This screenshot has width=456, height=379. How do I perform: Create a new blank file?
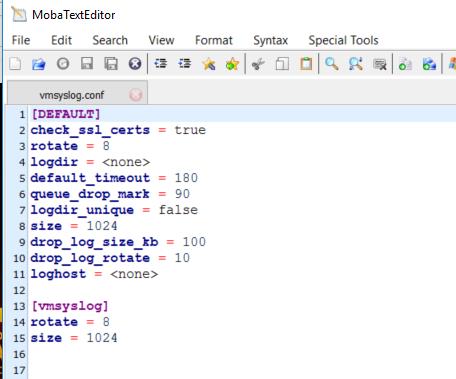pyautogui.click(x=15, y=64)
